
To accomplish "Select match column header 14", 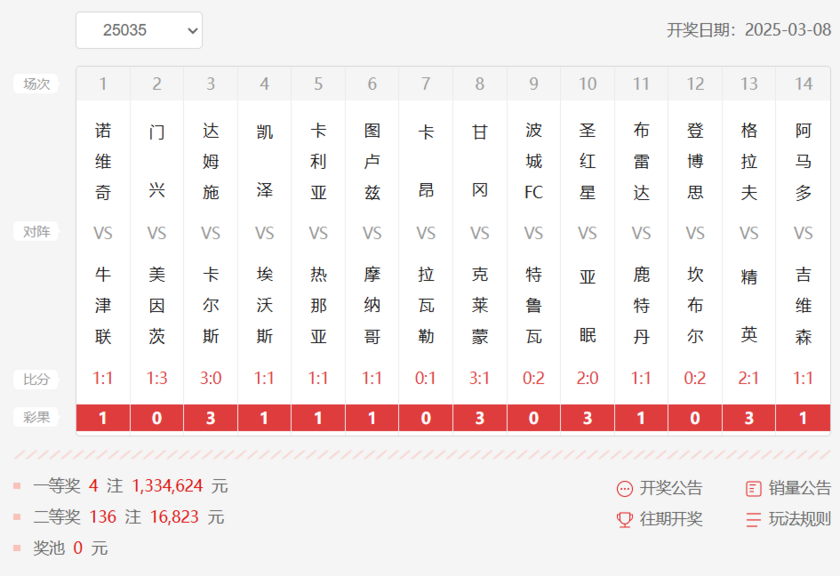I will pyautogui.click(x=803, y=84).
